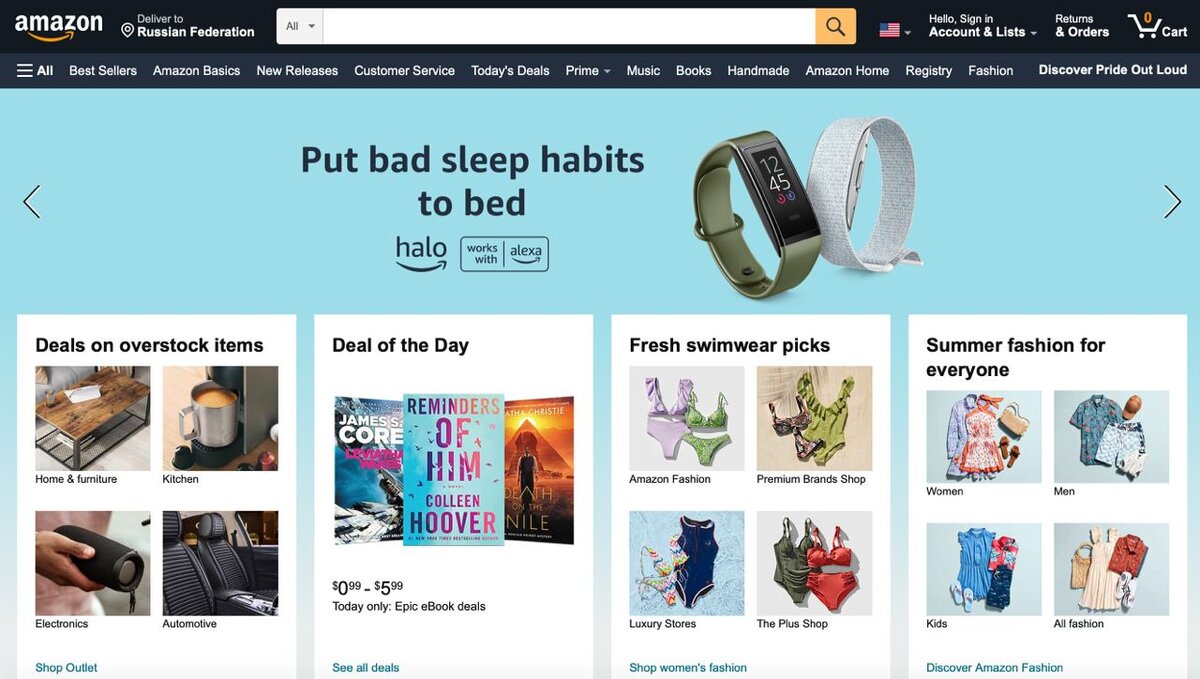Image resolution: width=1200 pixels, height=679 pixels.
Task: Focus the main search input field
Action: pos(569,26)
